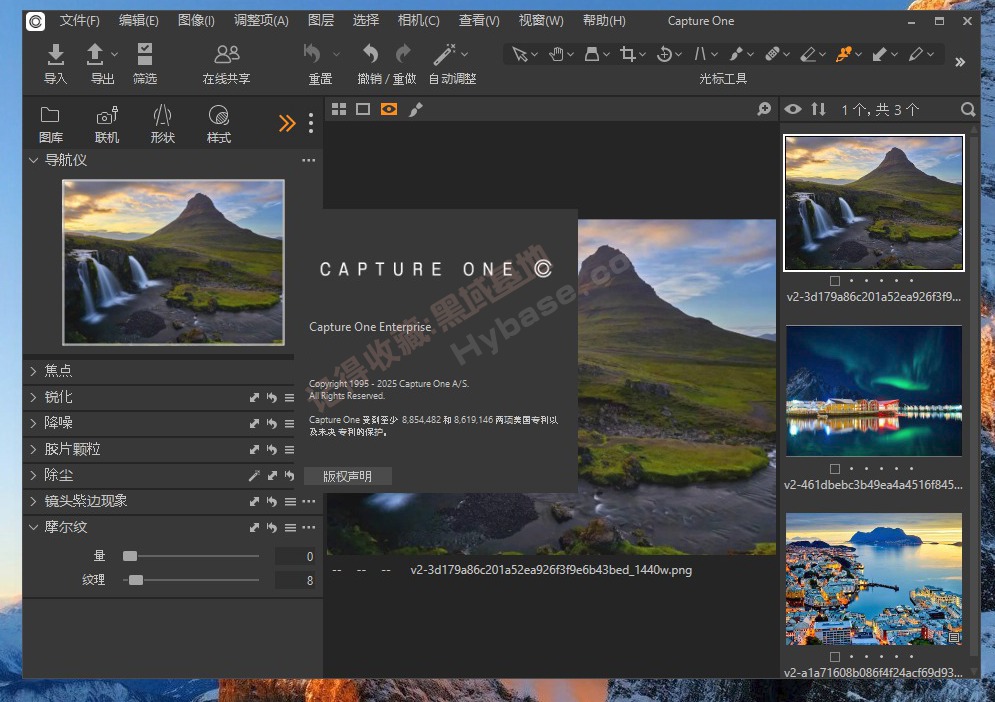
Task: Click the Reset (重置) icon
Action: (x=312, y=54)
